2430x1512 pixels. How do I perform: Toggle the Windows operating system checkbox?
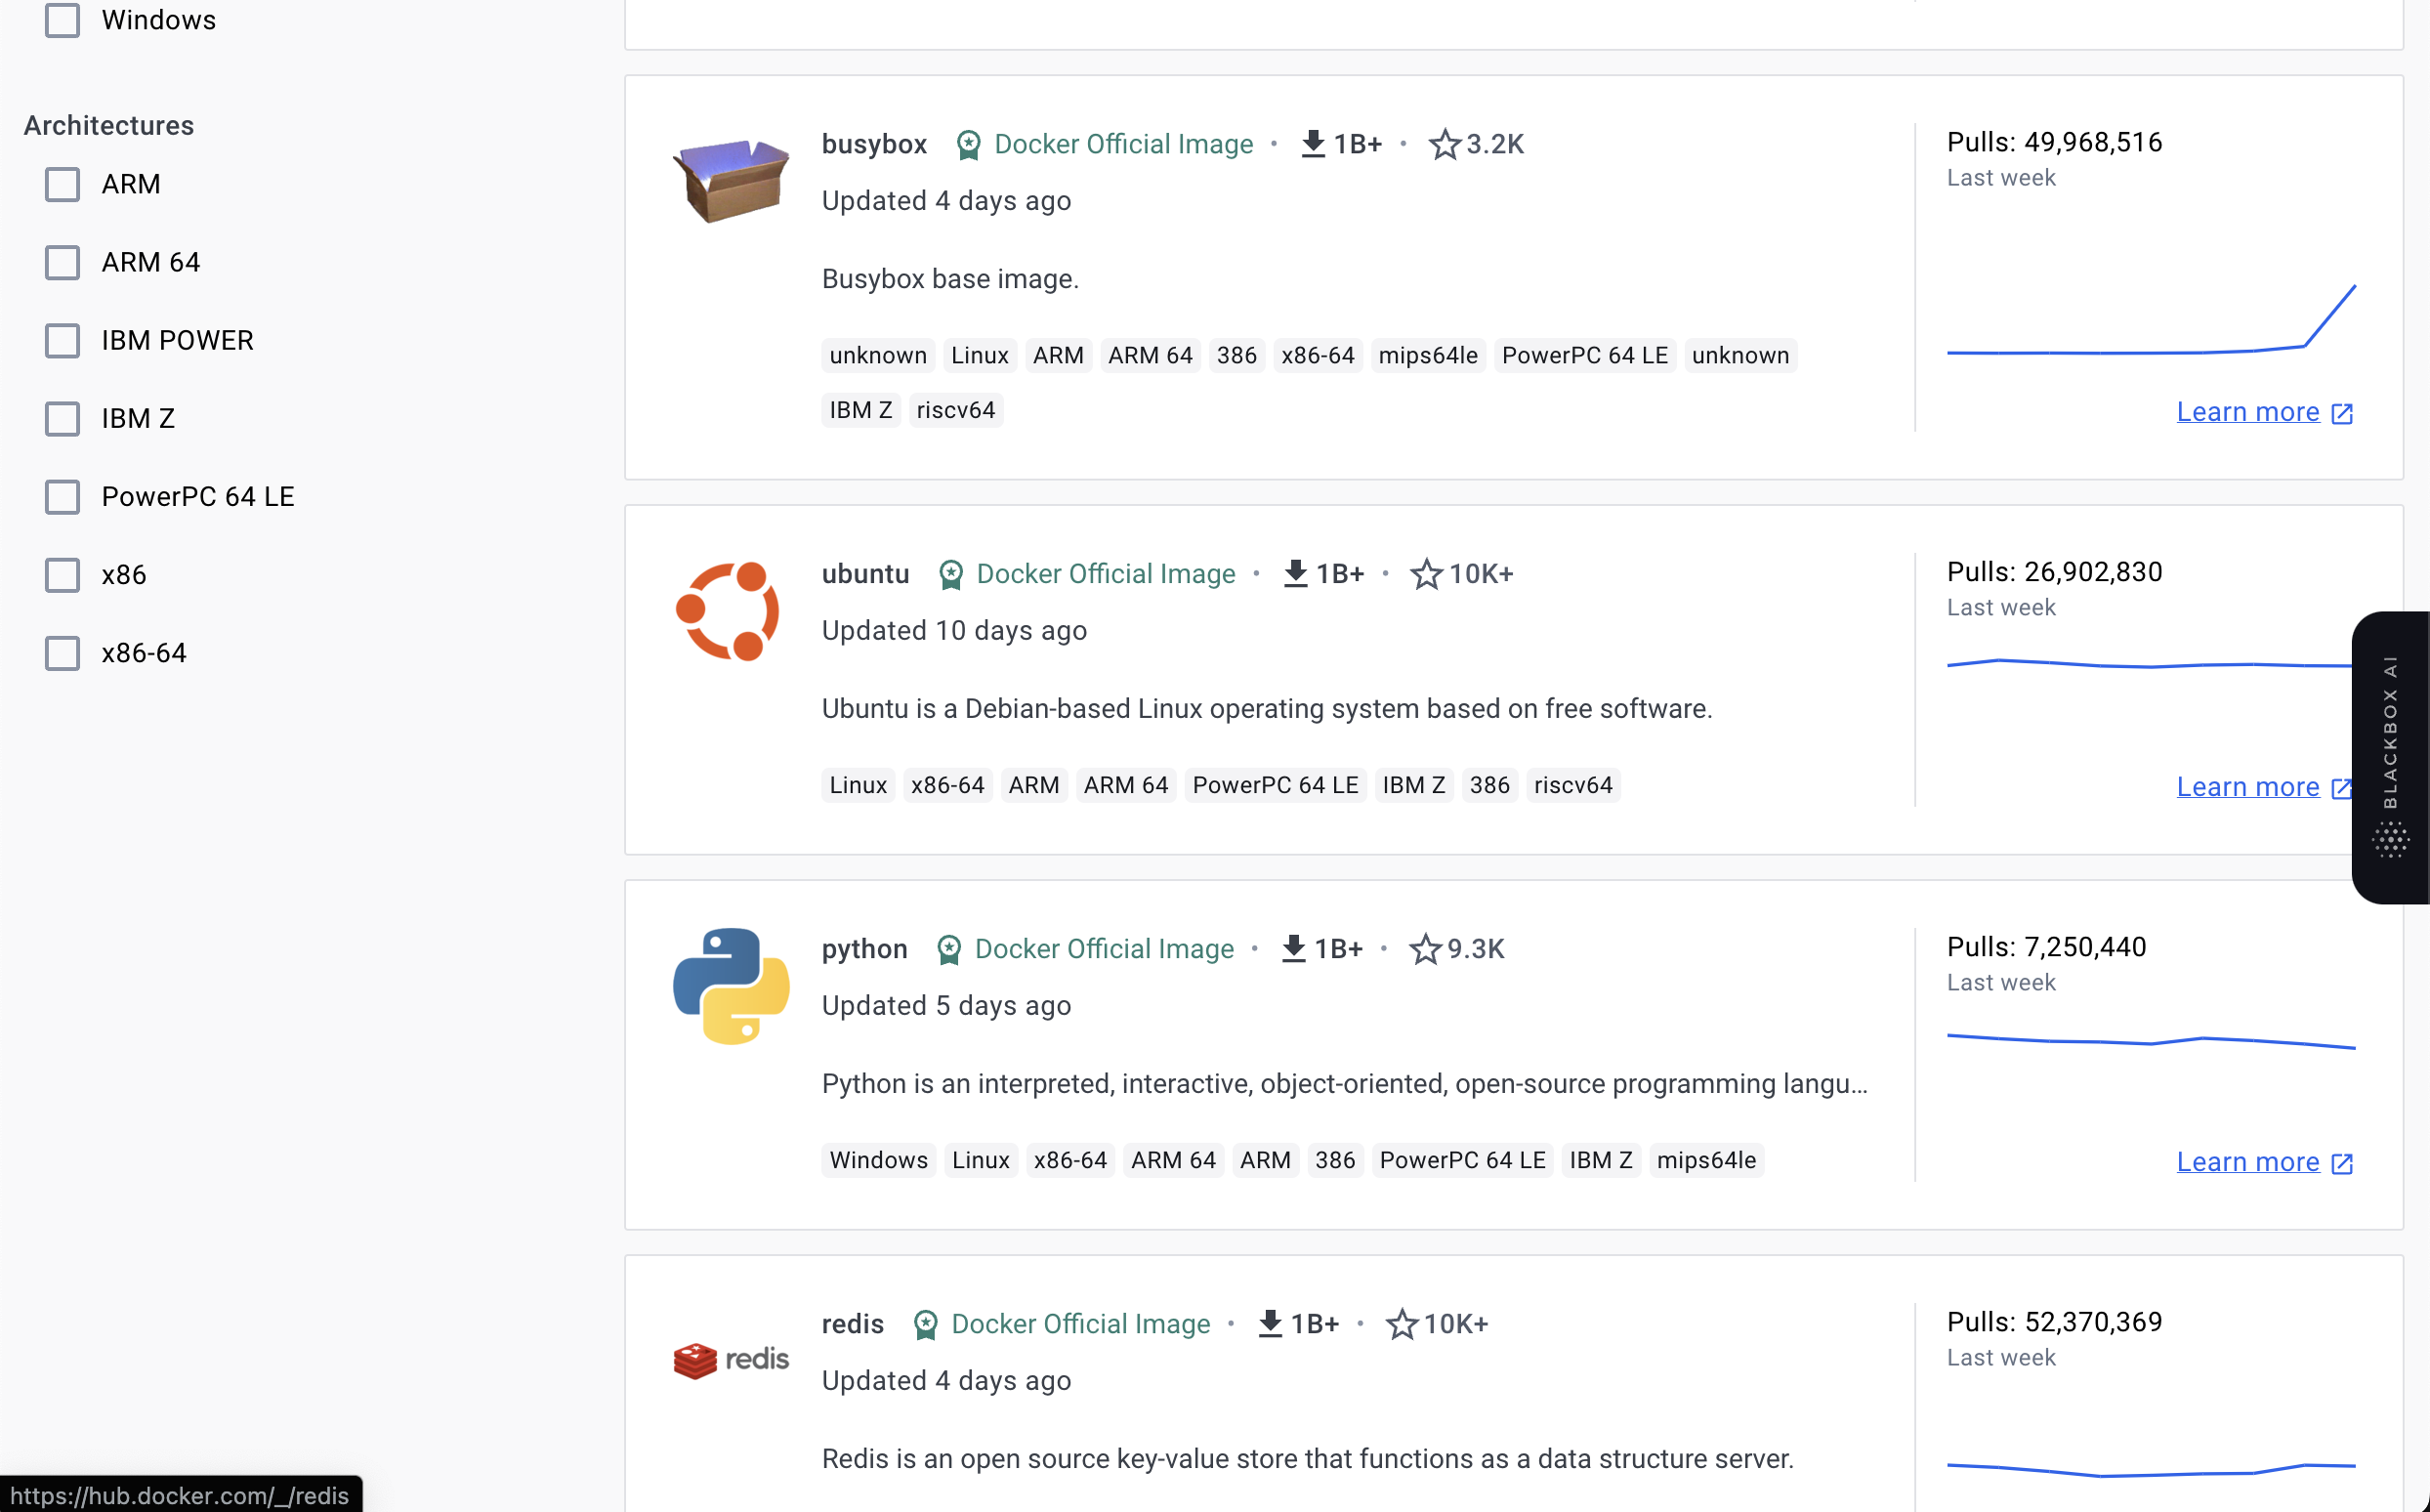(x=62, y=20)
